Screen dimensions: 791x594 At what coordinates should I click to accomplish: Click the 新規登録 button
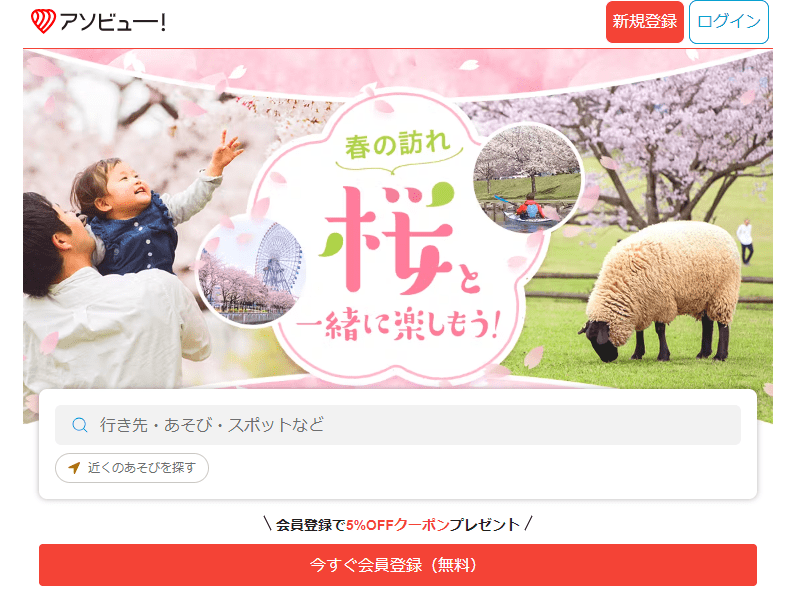[644, 22]
